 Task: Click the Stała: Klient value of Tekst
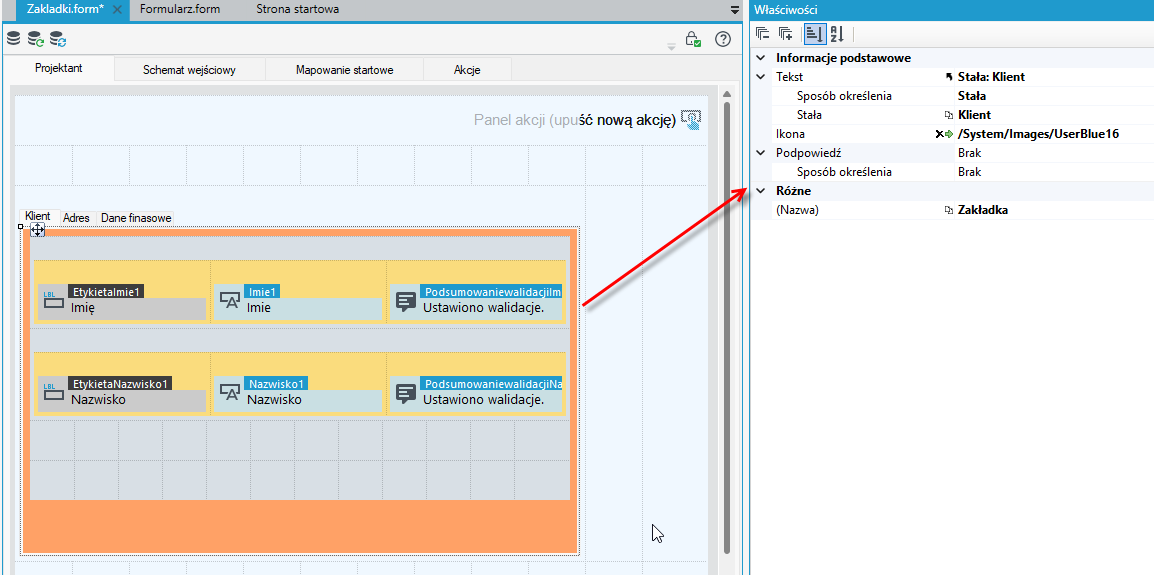991,77
